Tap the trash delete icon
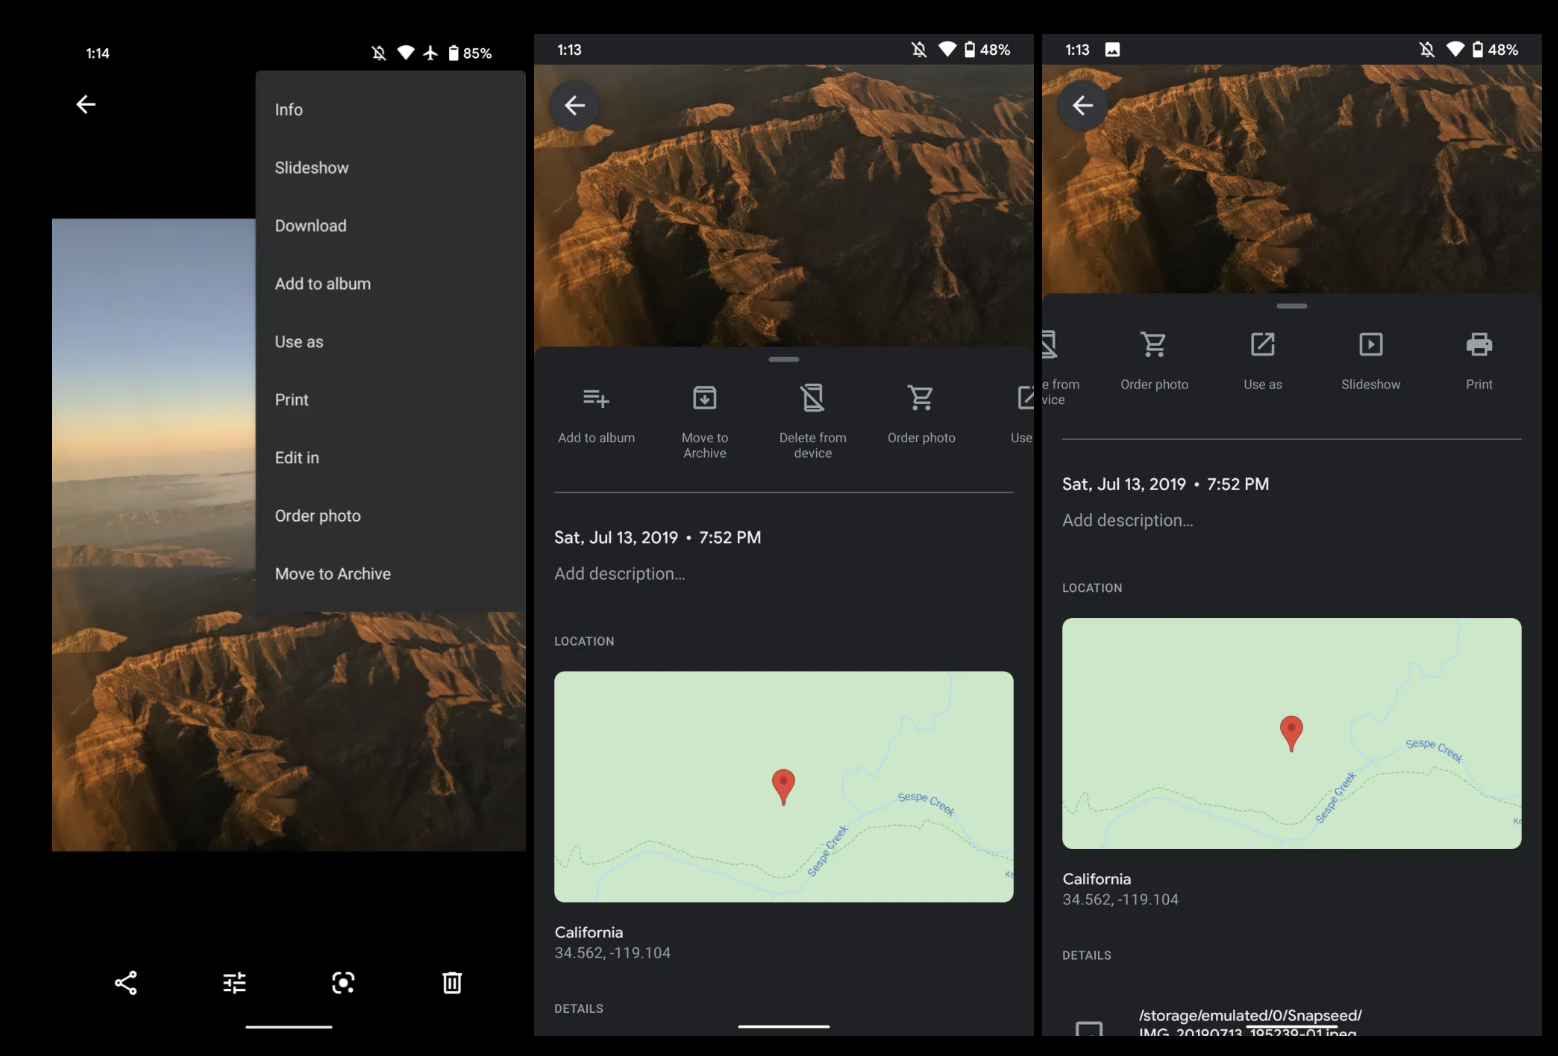 [452, 983]
